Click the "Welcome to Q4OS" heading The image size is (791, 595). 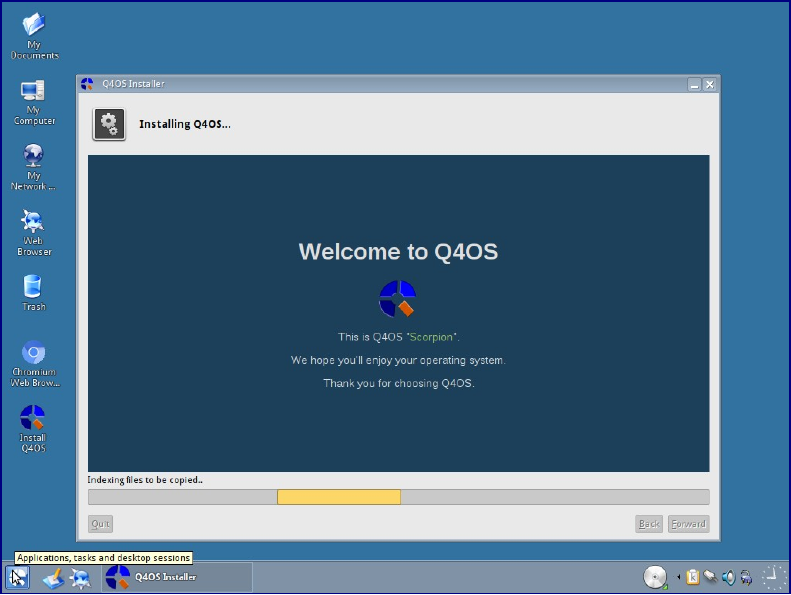coord(398,251)
